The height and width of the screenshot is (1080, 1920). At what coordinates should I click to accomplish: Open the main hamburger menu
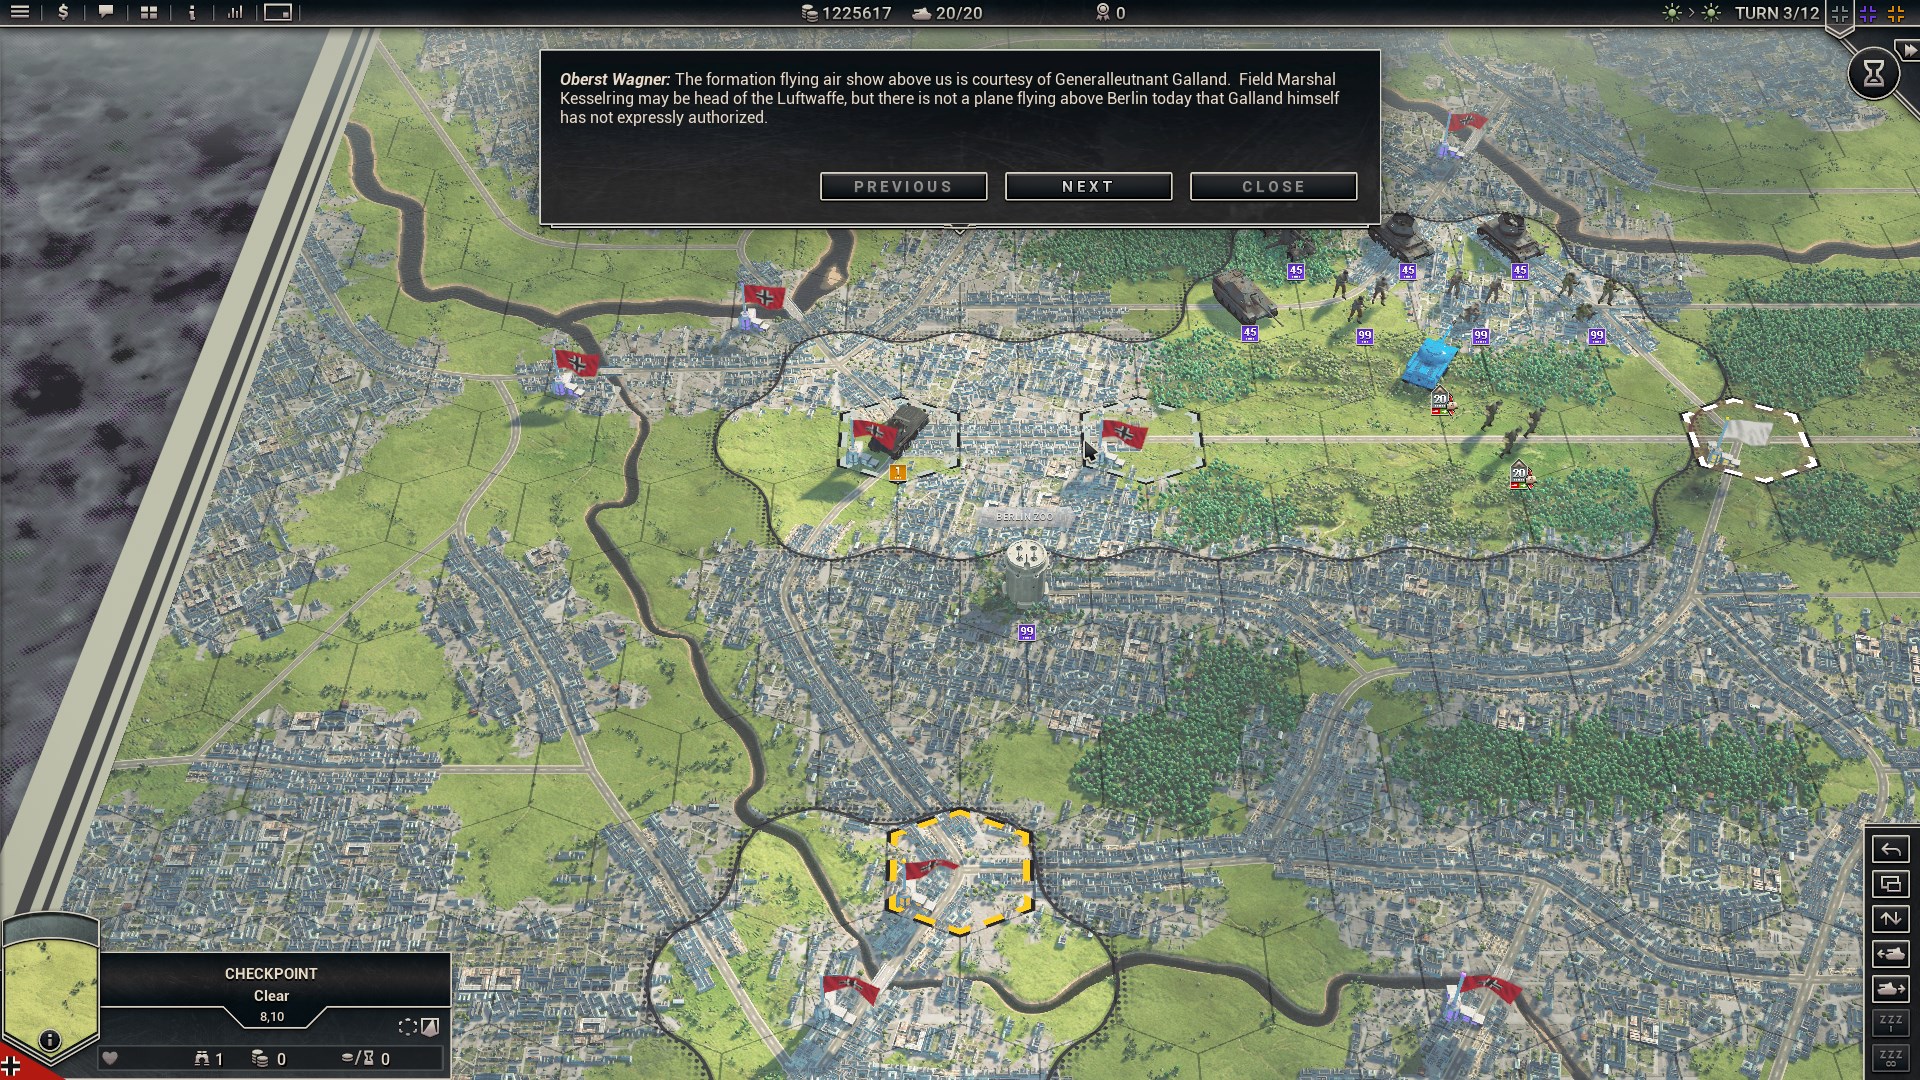[20, 12]
